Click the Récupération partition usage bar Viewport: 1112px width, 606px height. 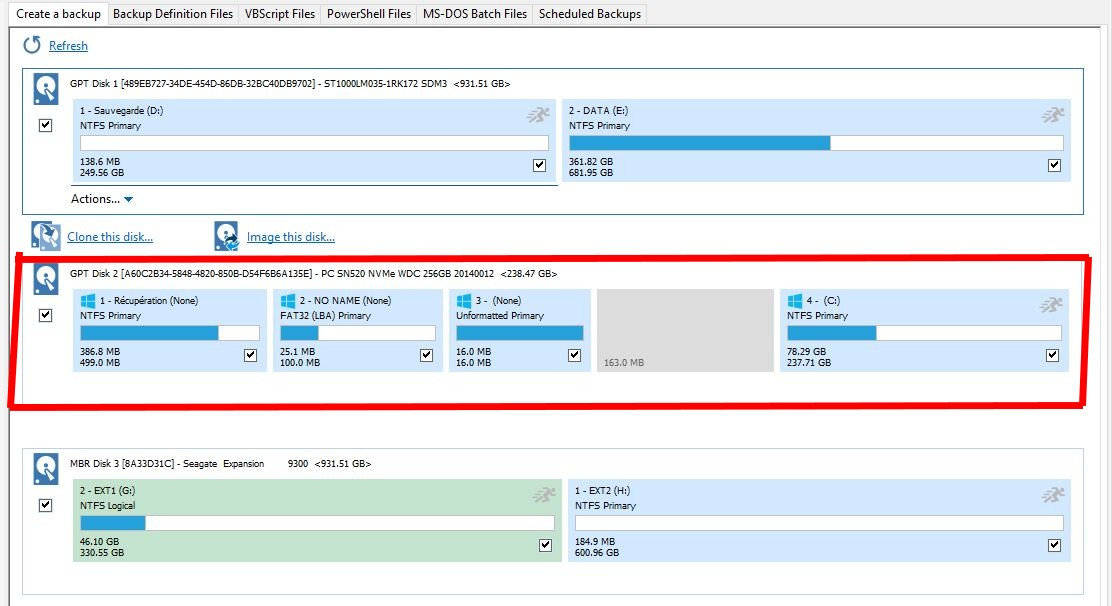169,333
